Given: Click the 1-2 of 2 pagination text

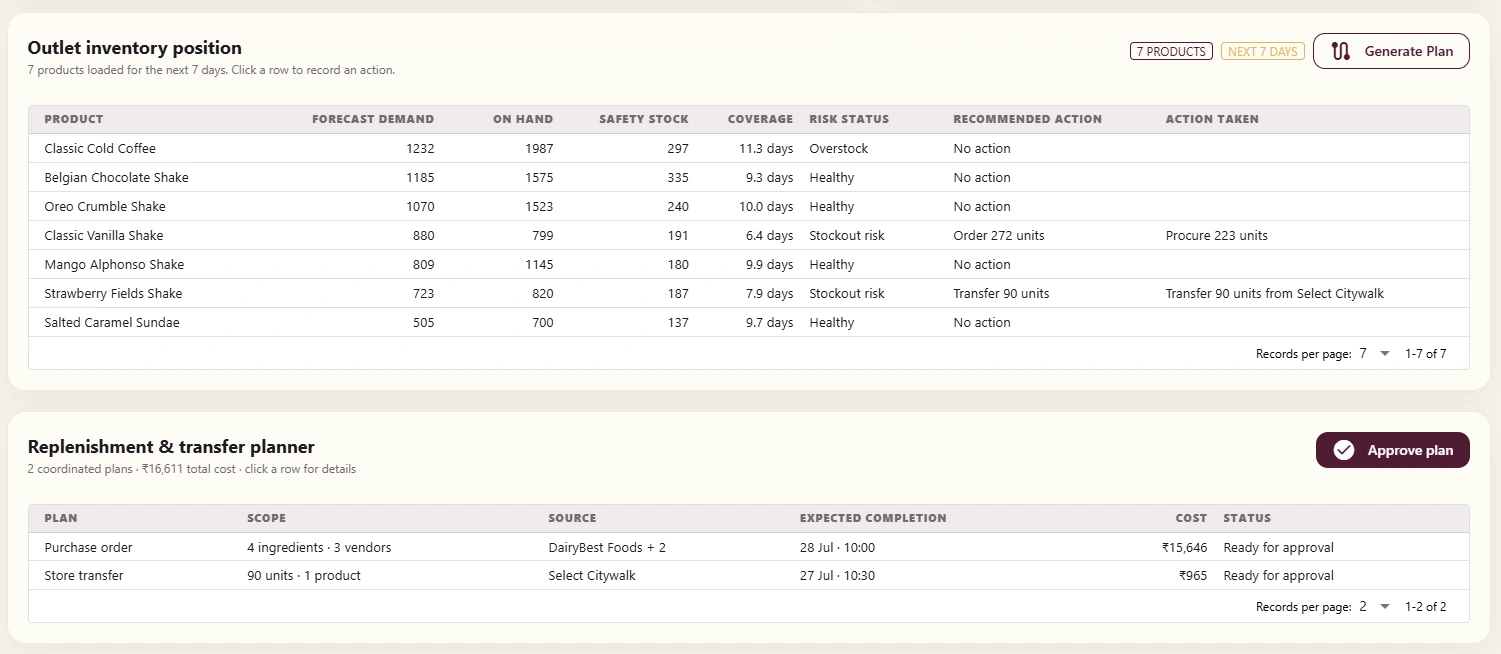Looking at the screenshot, I should coord(1425,606).
